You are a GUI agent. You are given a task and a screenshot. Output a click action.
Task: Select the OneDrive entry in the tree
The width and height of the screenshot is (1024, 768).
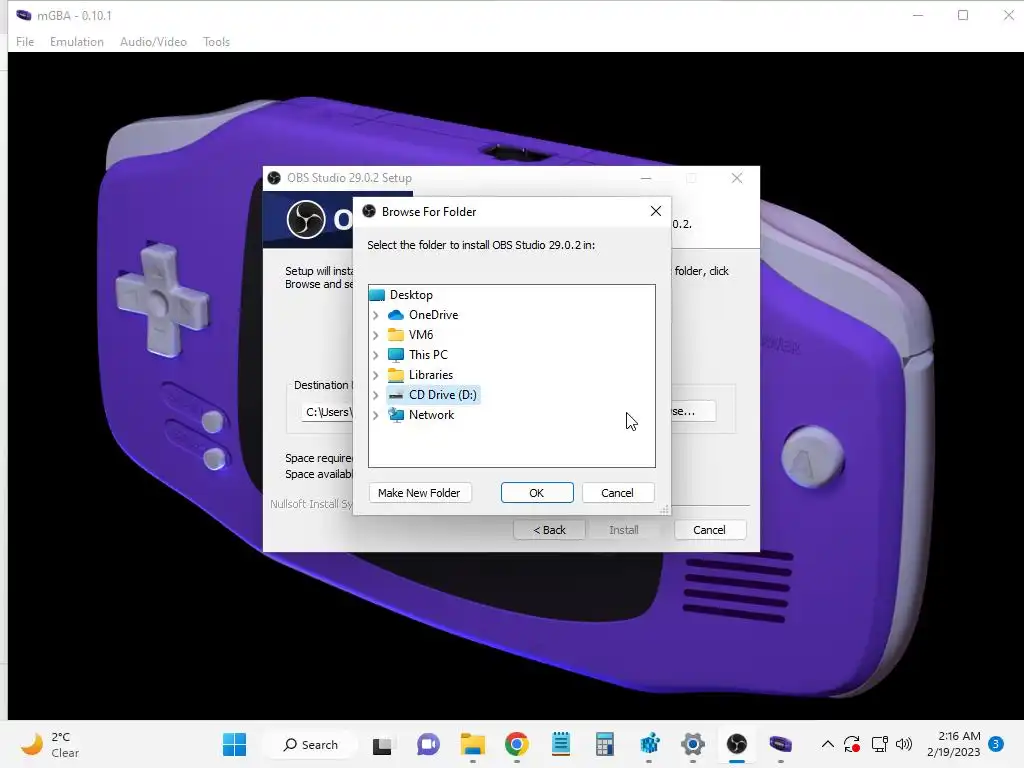pos(434,315)
